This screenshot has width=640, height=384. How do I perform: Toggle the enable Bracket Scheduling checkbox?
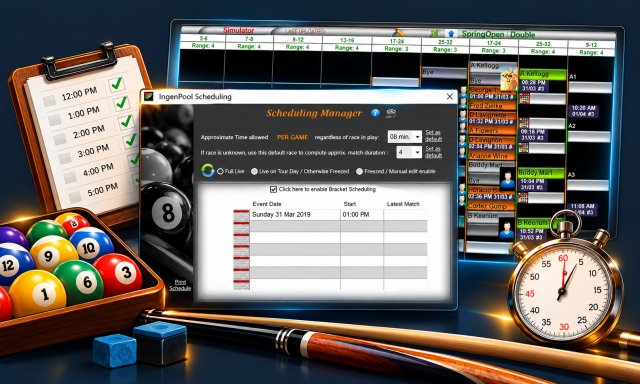[x=273, y=189]
